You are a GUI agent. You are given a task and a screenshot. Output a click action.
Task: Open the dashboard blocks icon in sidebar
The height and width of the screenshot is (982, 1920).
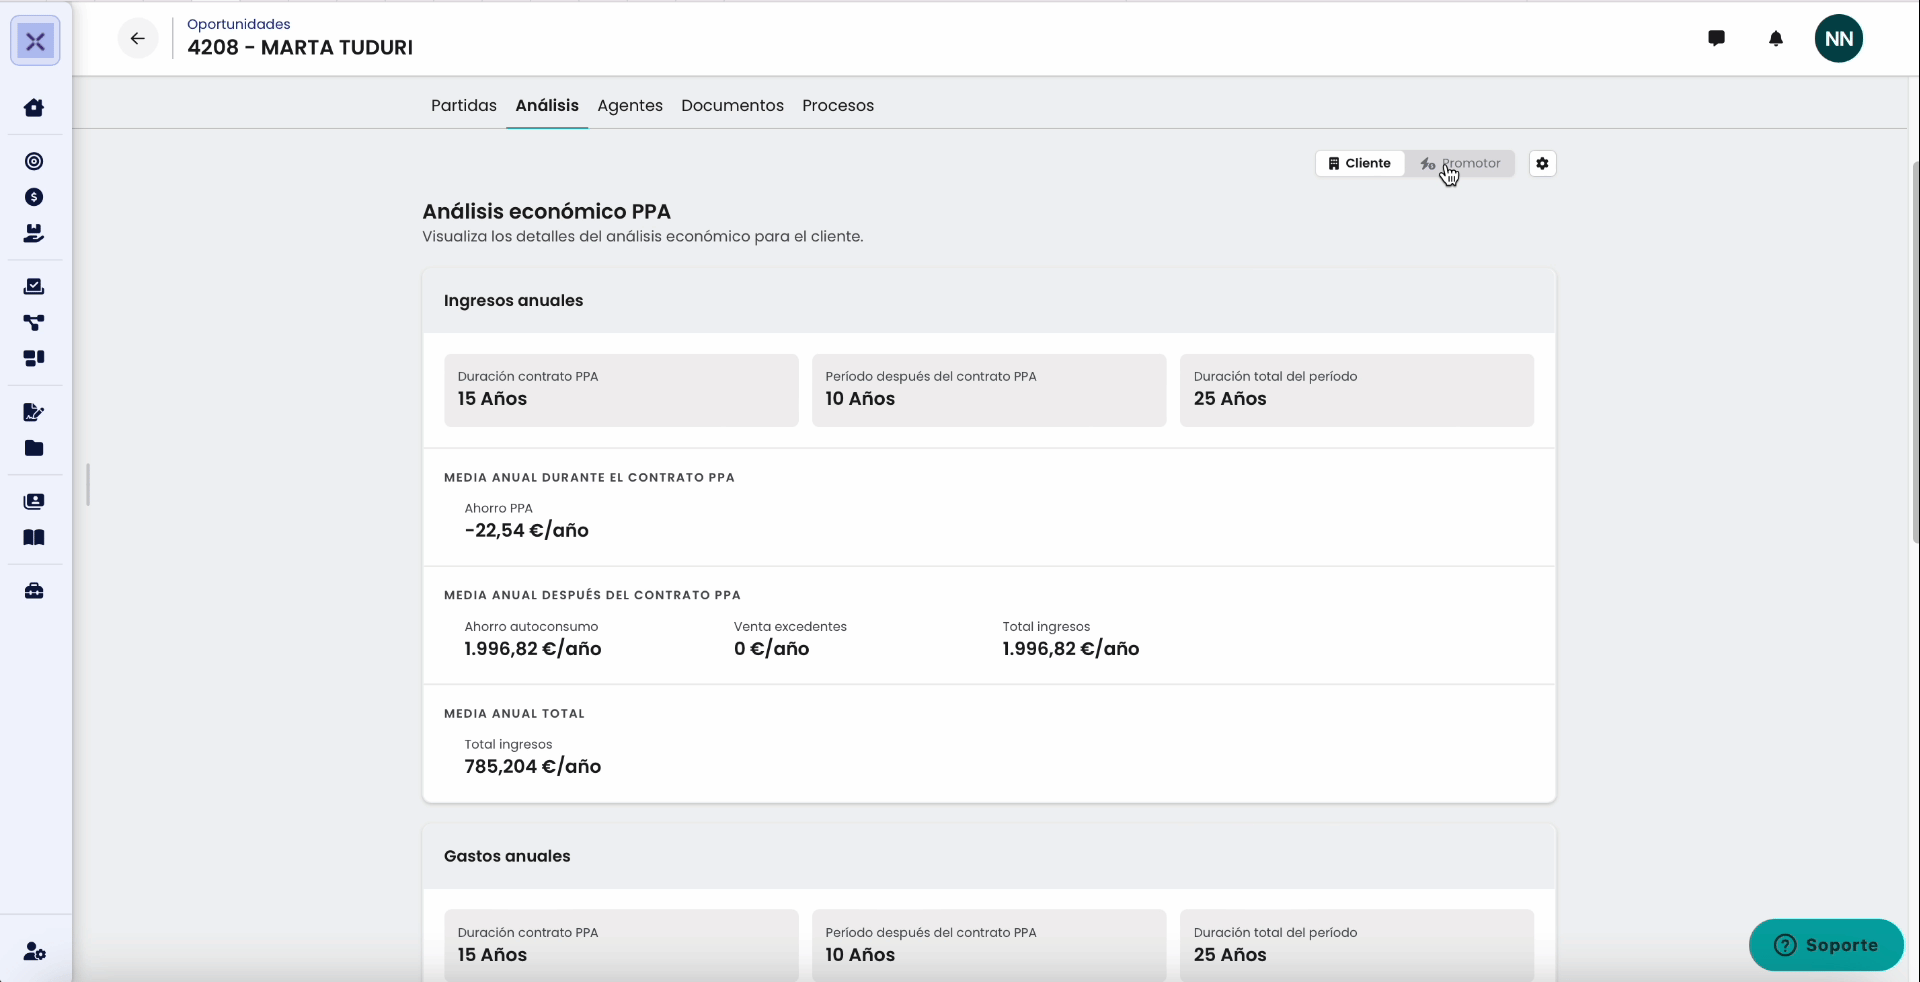34,358
